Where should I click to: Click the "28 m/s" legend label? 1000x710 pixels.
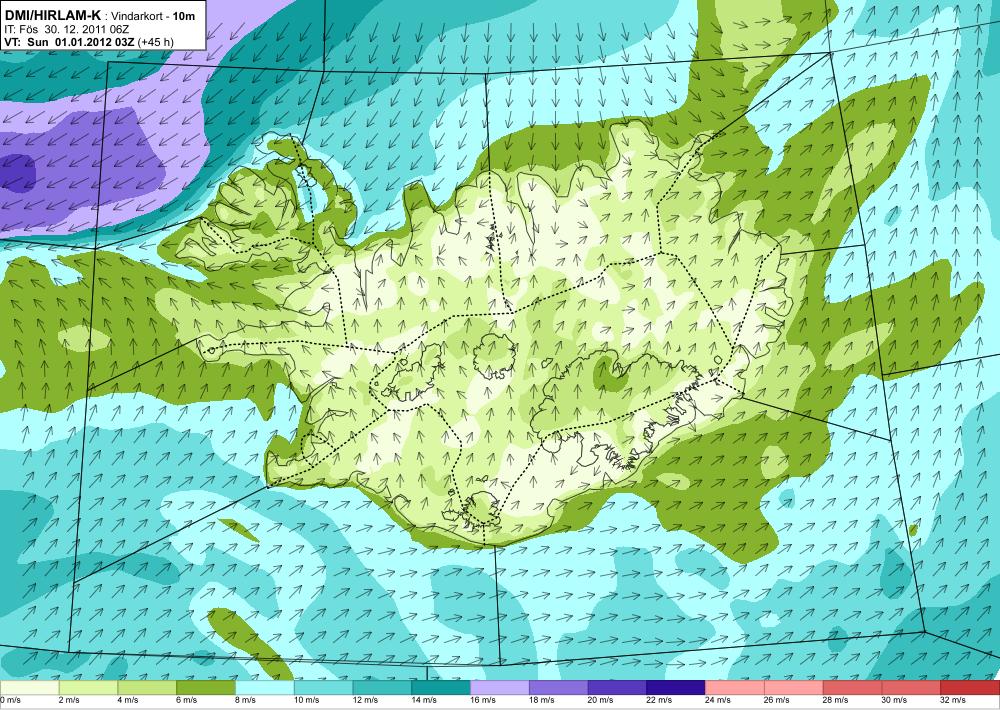click(835, 700)
